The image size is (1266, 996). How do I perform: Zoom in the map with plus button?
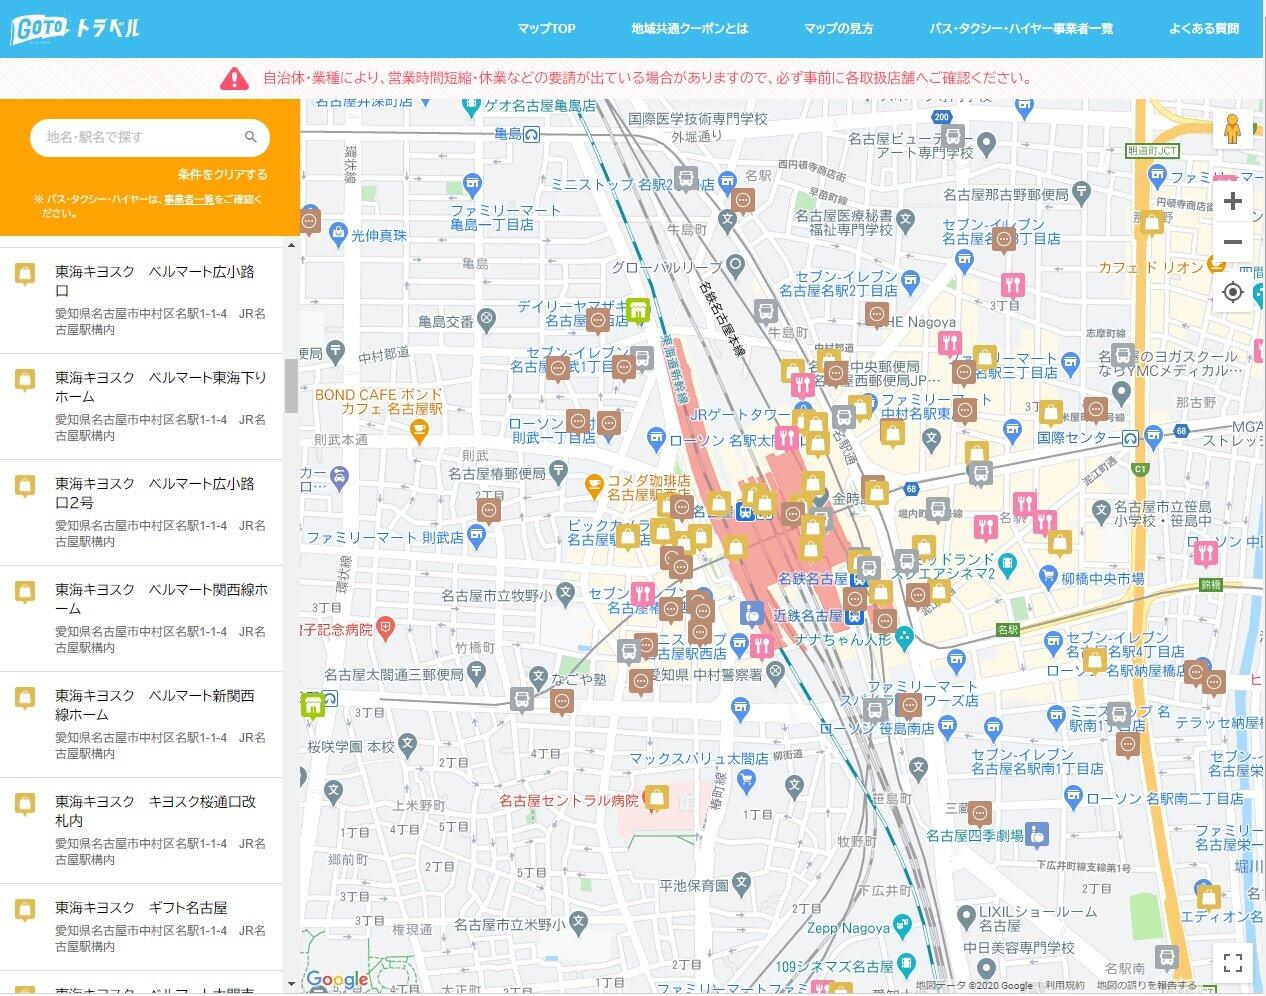1232,201
